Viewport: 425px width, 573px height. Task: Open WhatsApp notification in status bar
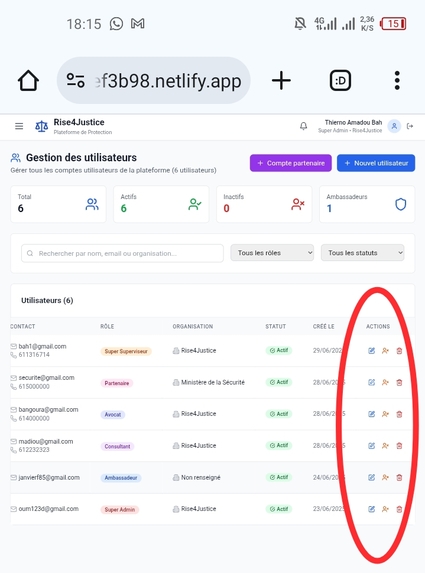116,24
